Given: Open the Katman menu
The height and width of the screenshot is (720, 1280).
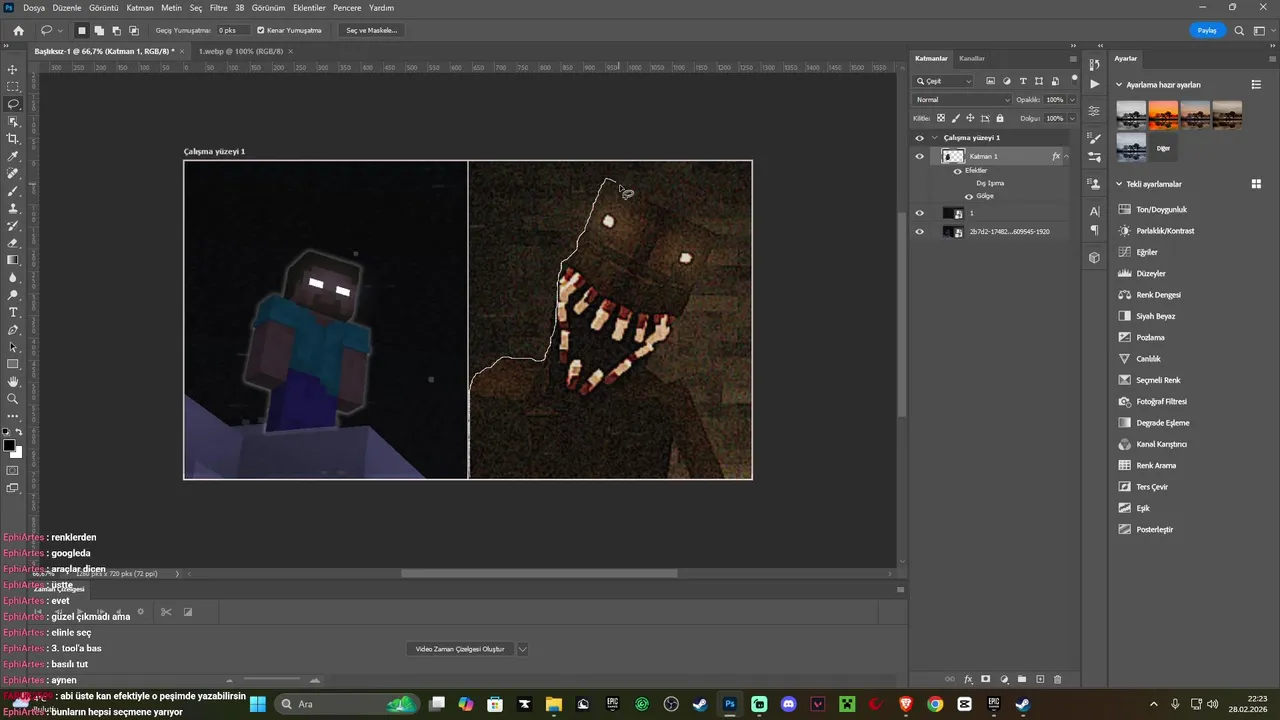Looking at the screenshot, I should click(140, 7).
